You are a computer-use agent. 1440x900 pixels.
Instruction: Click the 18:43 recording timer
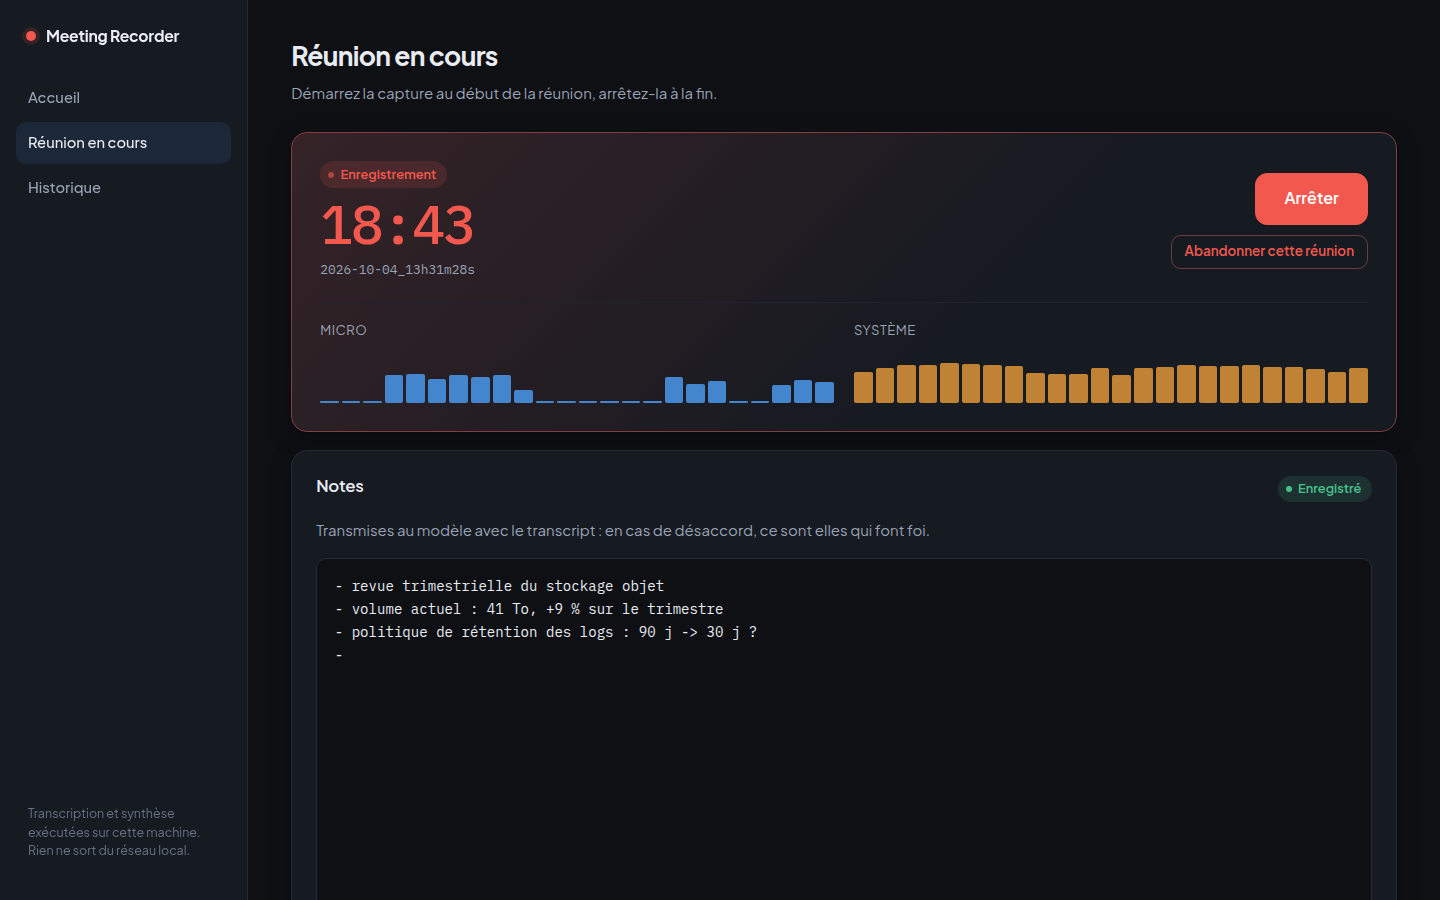397,225
